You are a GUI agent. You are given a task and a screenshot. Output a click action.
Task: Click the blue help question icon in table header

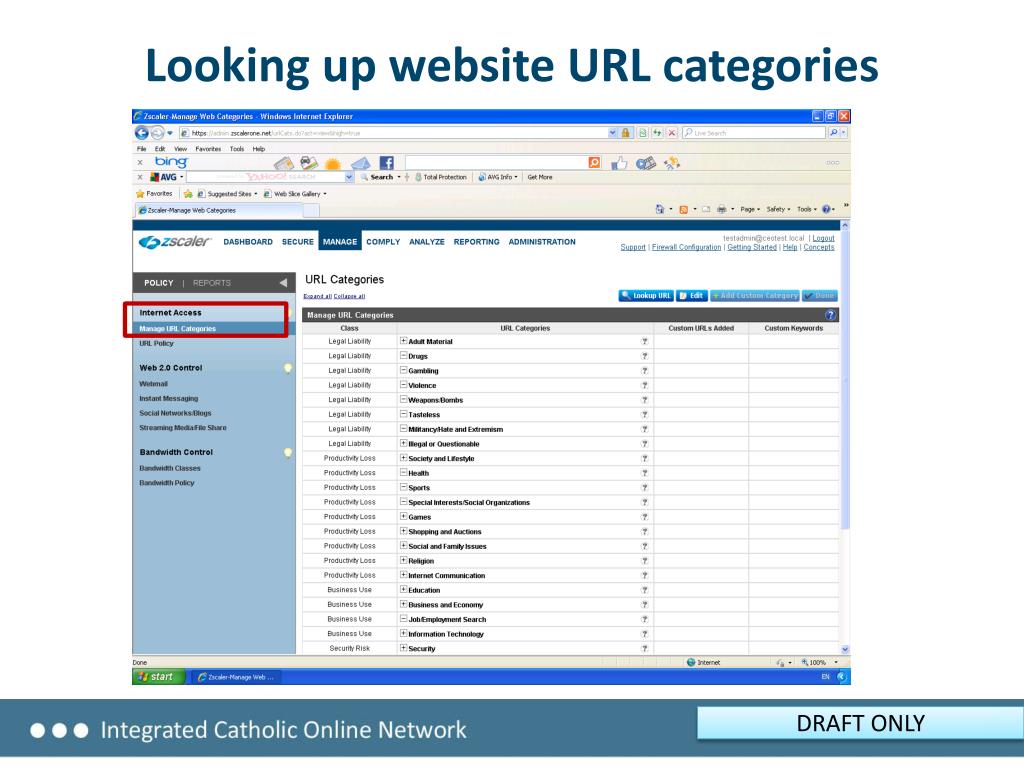[830, 315]
